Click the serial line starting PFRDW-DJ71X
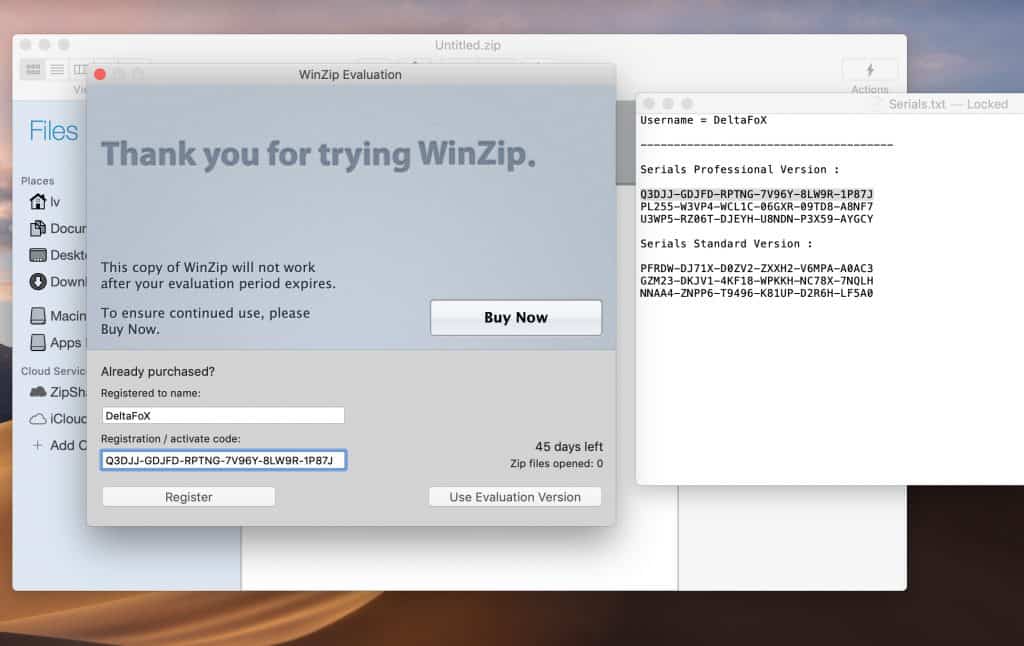Screen dimensions: 1024x646 point(756,268)
